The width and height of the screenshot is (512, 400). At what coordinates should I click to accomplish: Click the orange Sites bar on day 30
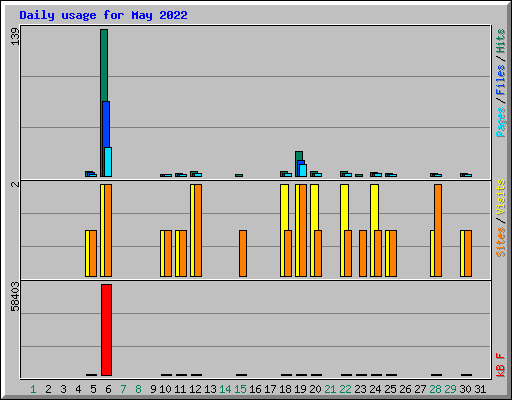(468, 253)
